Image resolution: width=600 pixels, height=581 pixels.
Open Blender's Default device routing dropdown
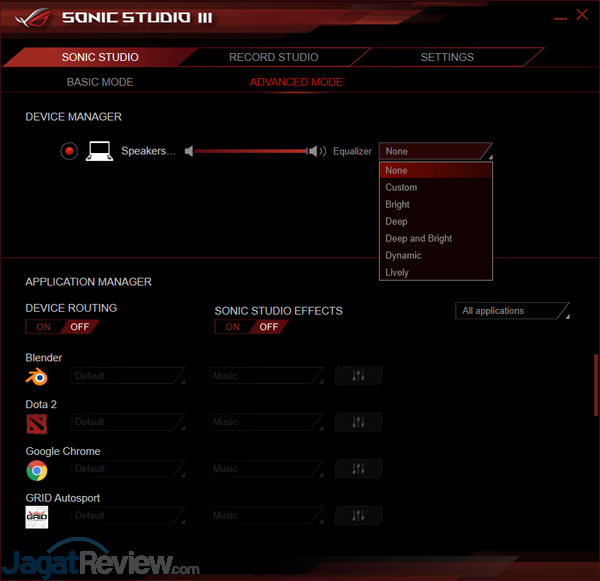(128, 375)
